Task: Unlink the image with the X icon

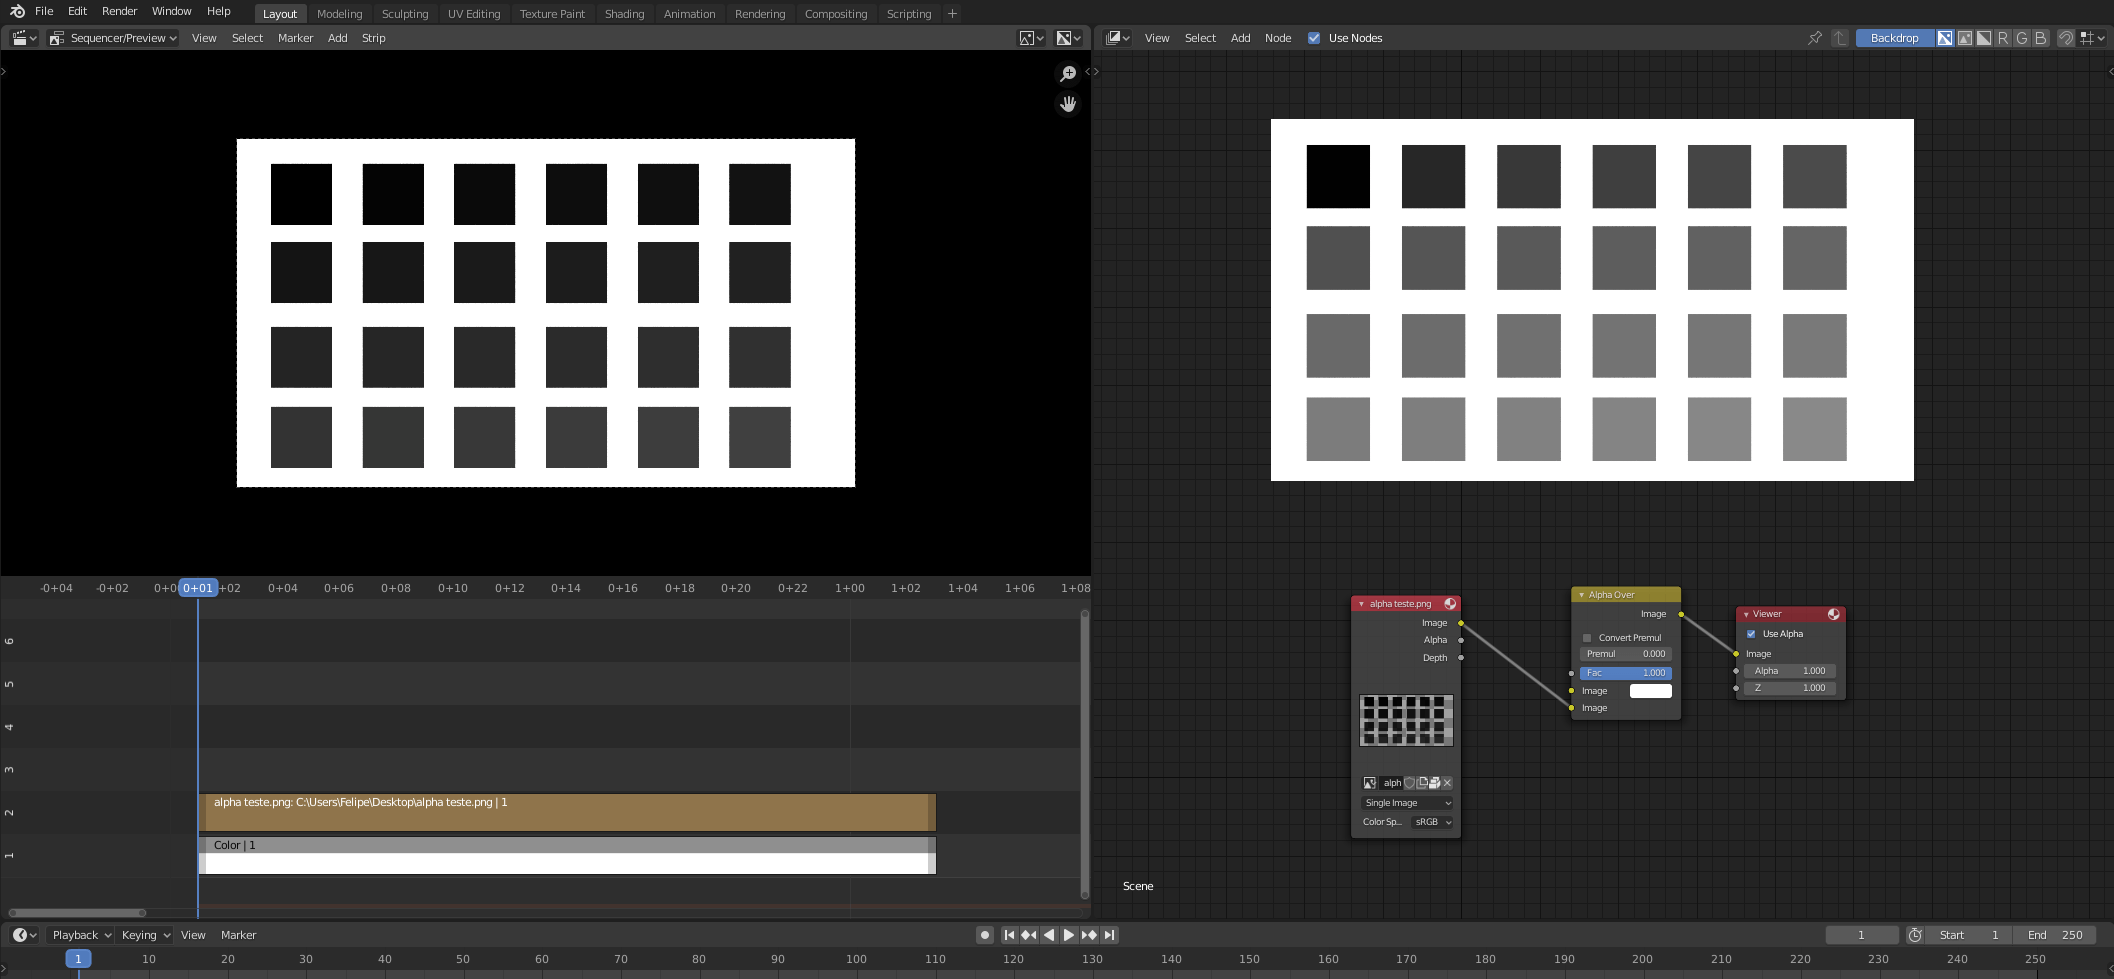Action: click(1446, 783)
